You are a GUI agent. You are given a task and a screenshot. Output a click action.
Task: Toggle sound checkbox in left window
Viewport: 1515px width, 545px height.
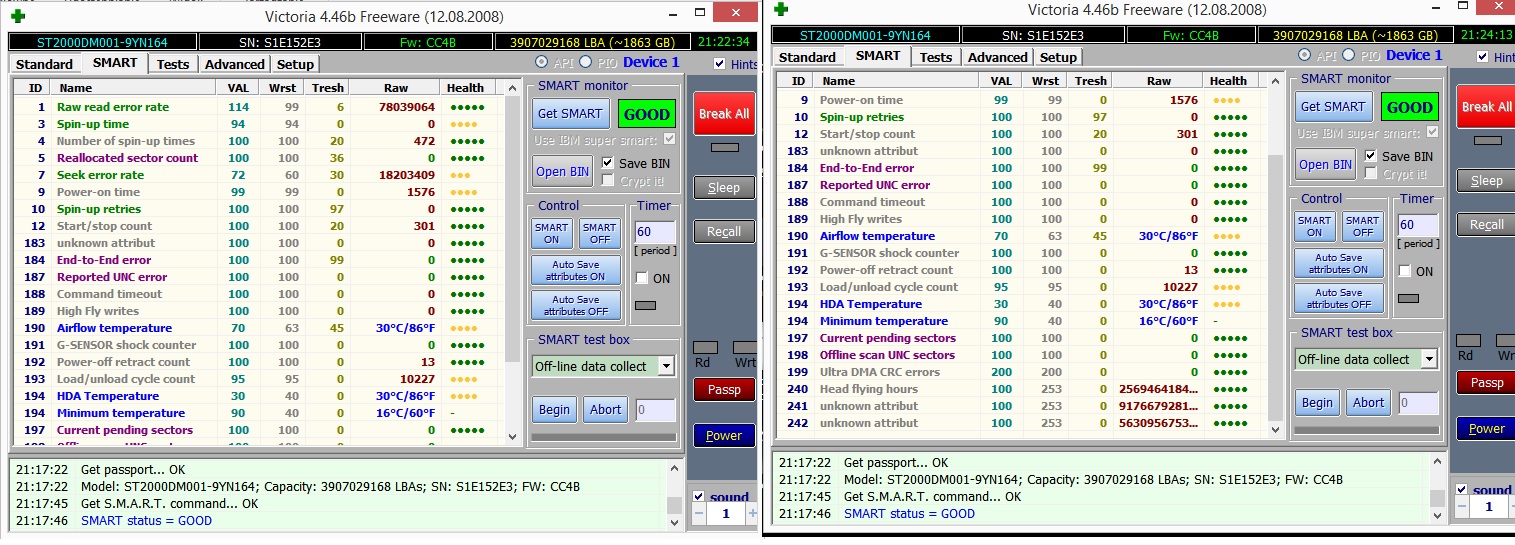coord(699,497)
